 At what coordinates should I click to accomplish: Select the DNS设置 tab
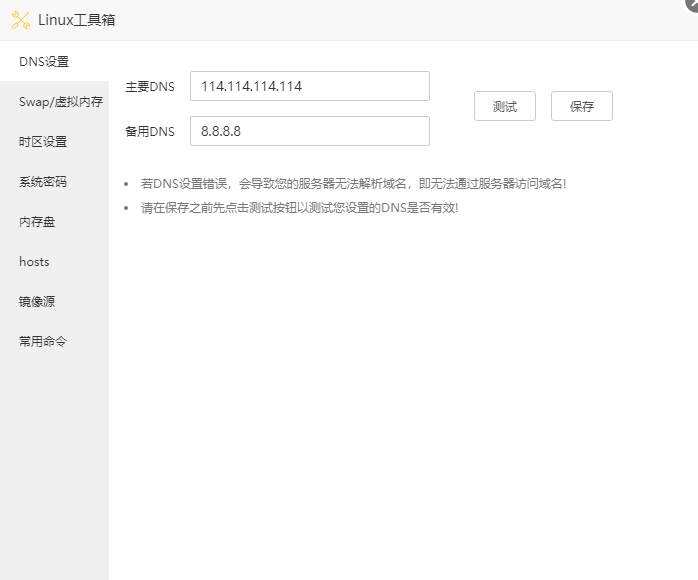click(54, 61)
